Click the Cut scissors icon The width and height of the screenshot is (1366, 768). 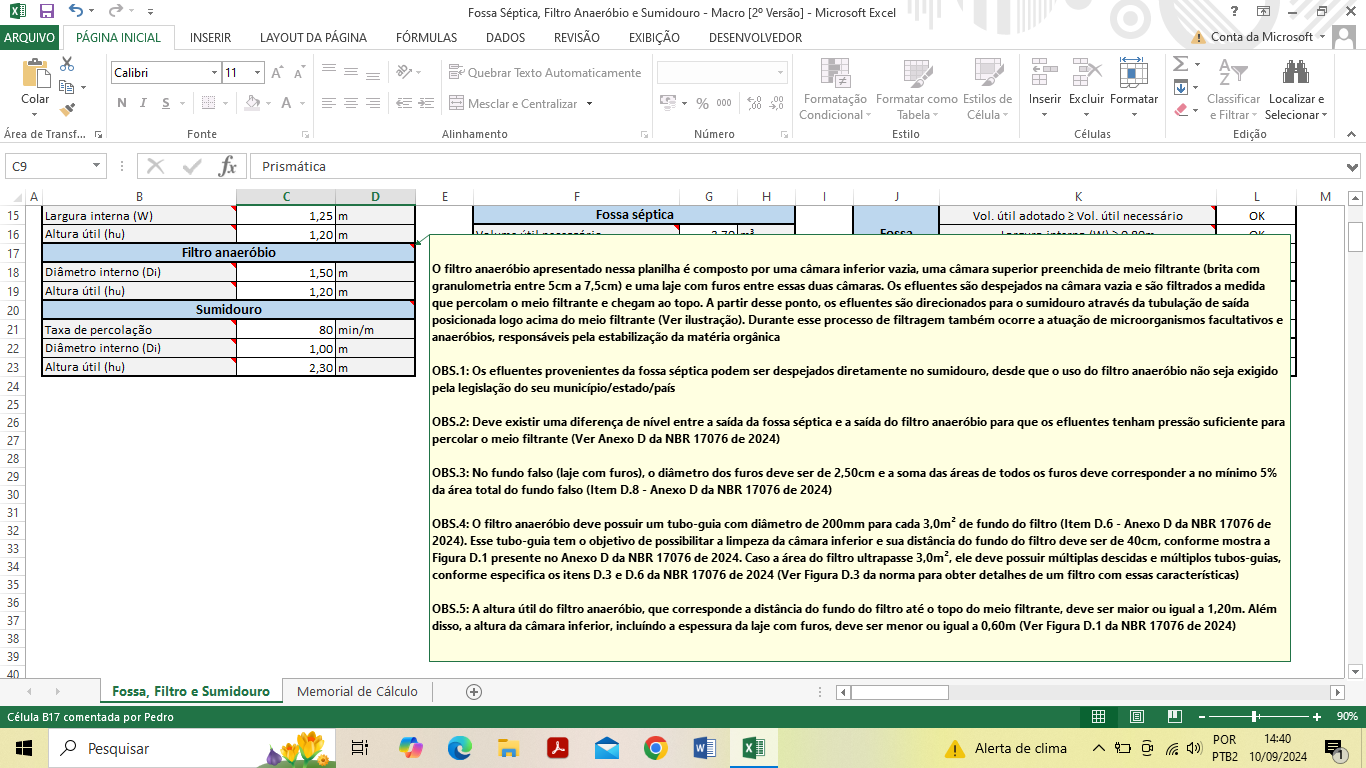coord(67,64)
